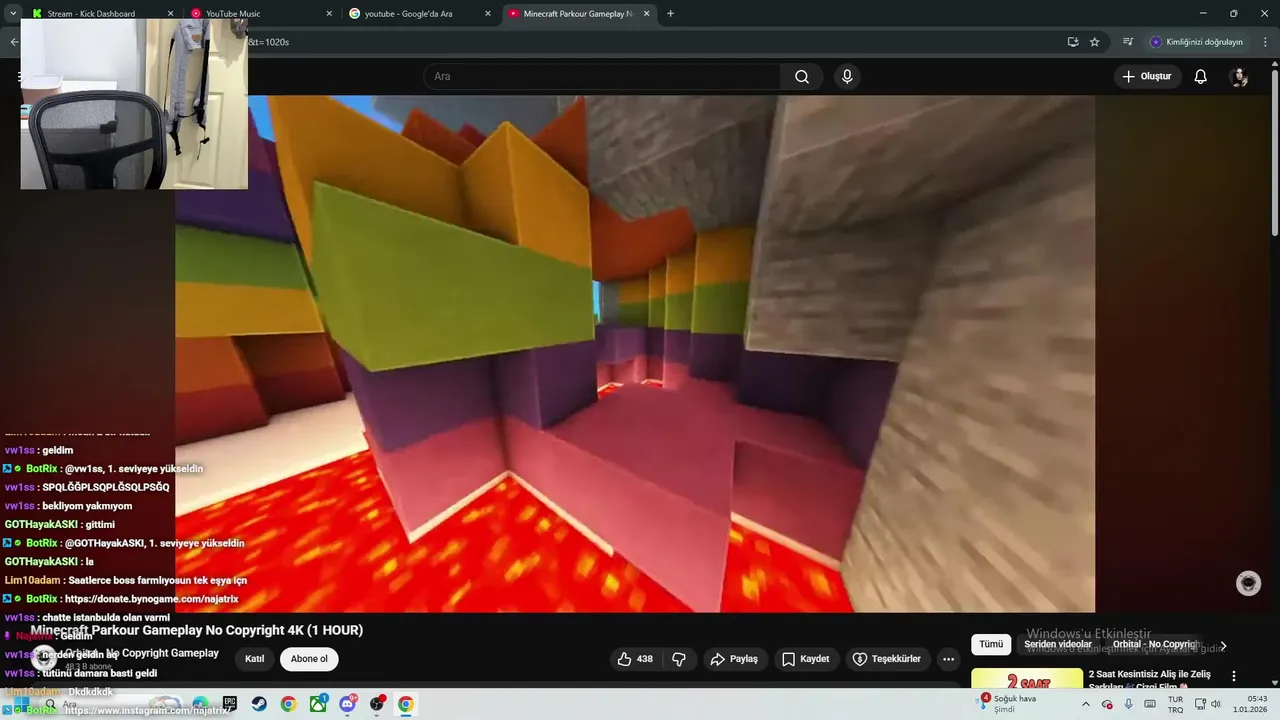The height and width of the screenshot is (720, 1280).
Task: Click the Katıl join button
Action: (x=255, y=659)
